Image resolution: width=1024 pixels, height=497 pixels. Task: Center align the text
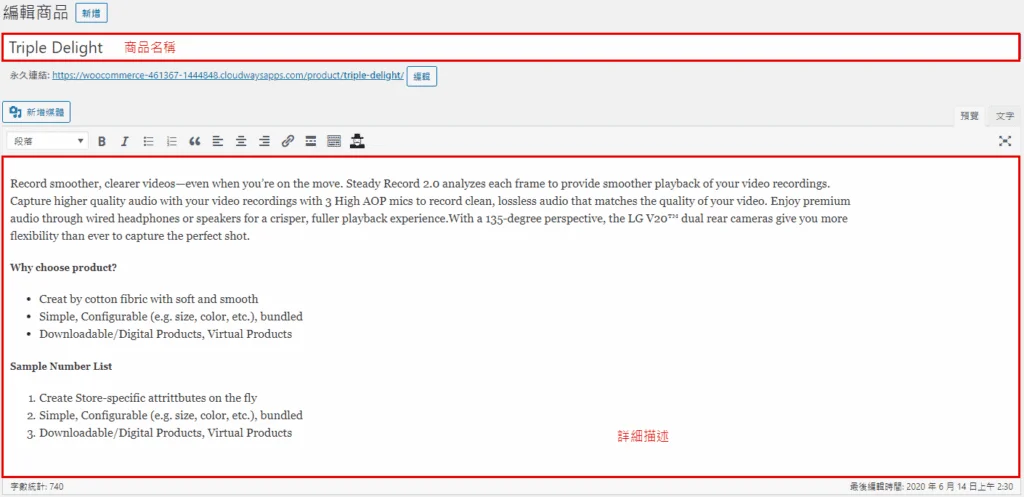pos(241,141)
